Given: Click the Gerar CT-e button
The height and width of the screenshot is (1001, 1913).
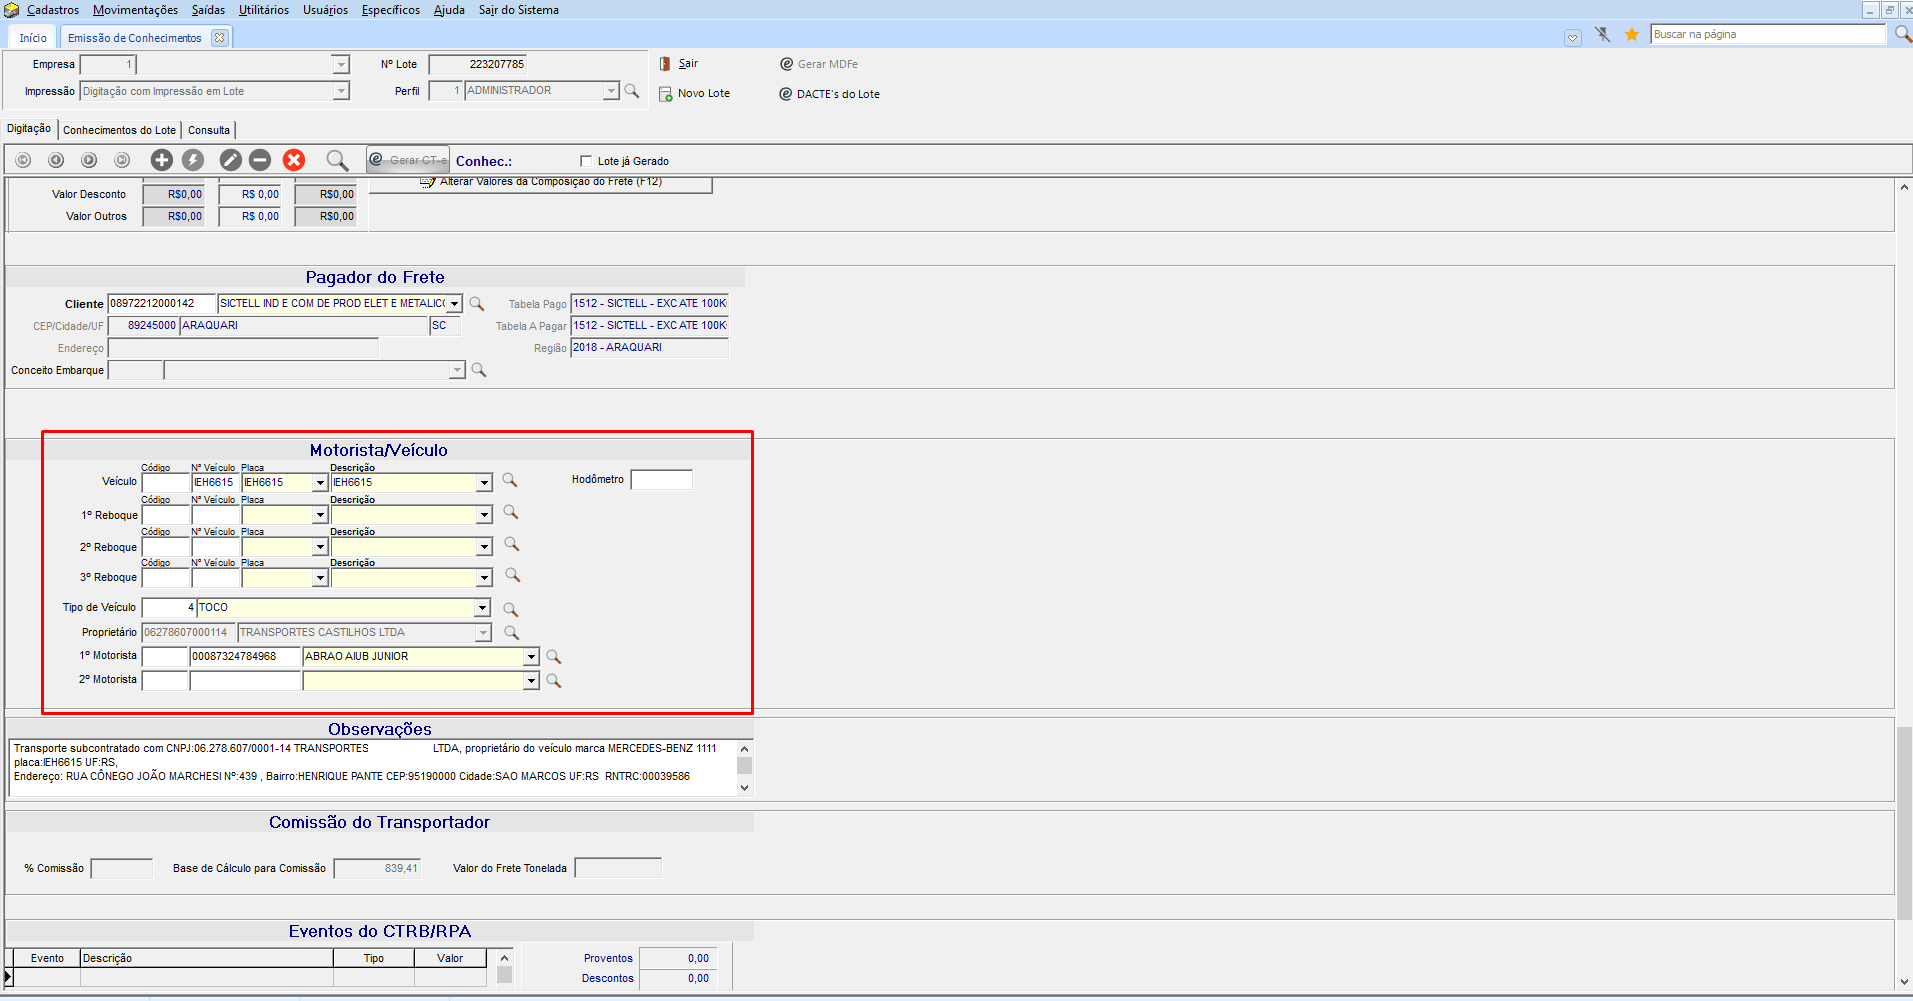Looking at the screenshot, I should coord(408,160).
